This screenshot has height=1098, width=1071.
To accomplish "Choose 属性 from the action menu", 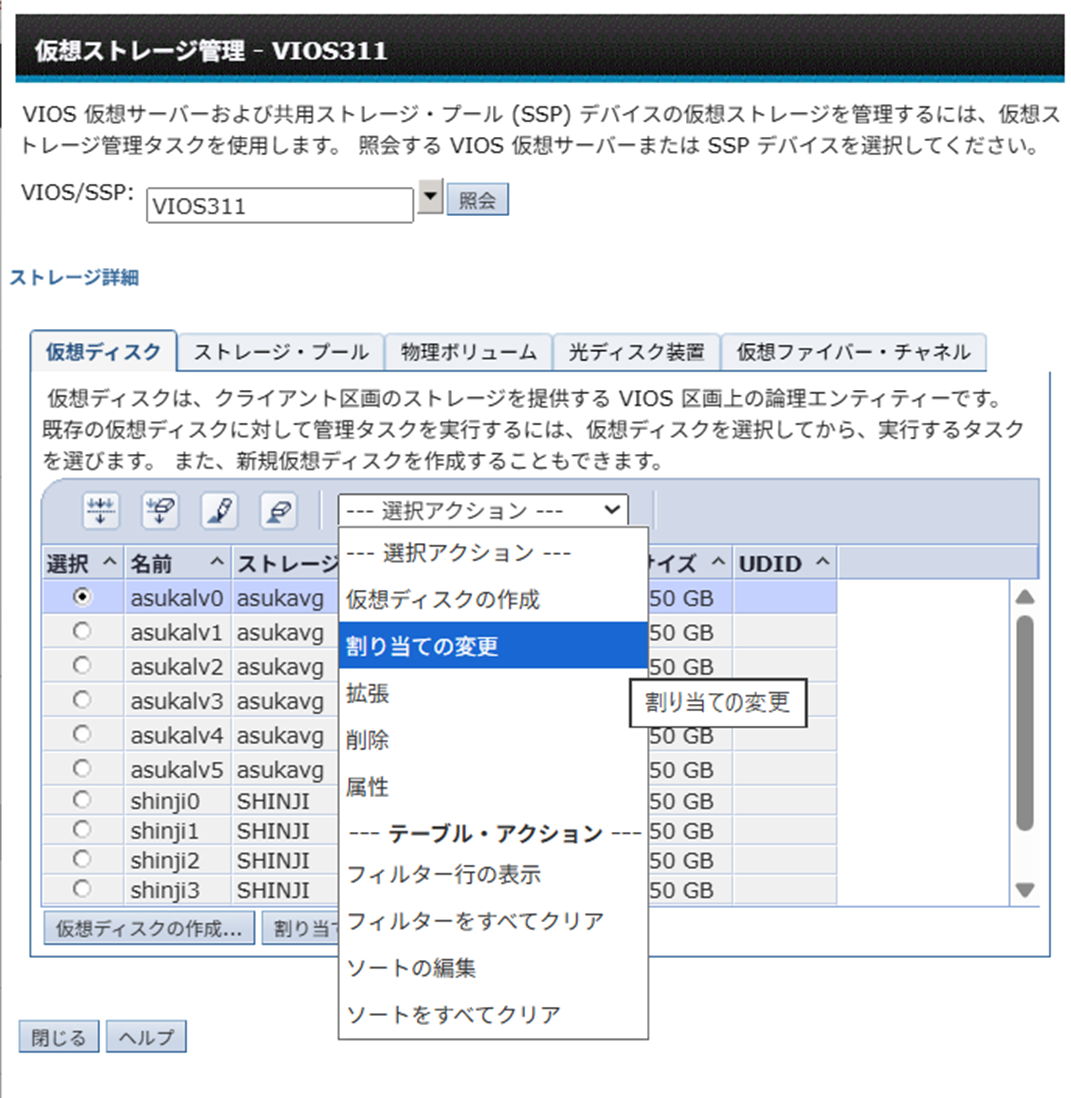I will pos(492,786).
